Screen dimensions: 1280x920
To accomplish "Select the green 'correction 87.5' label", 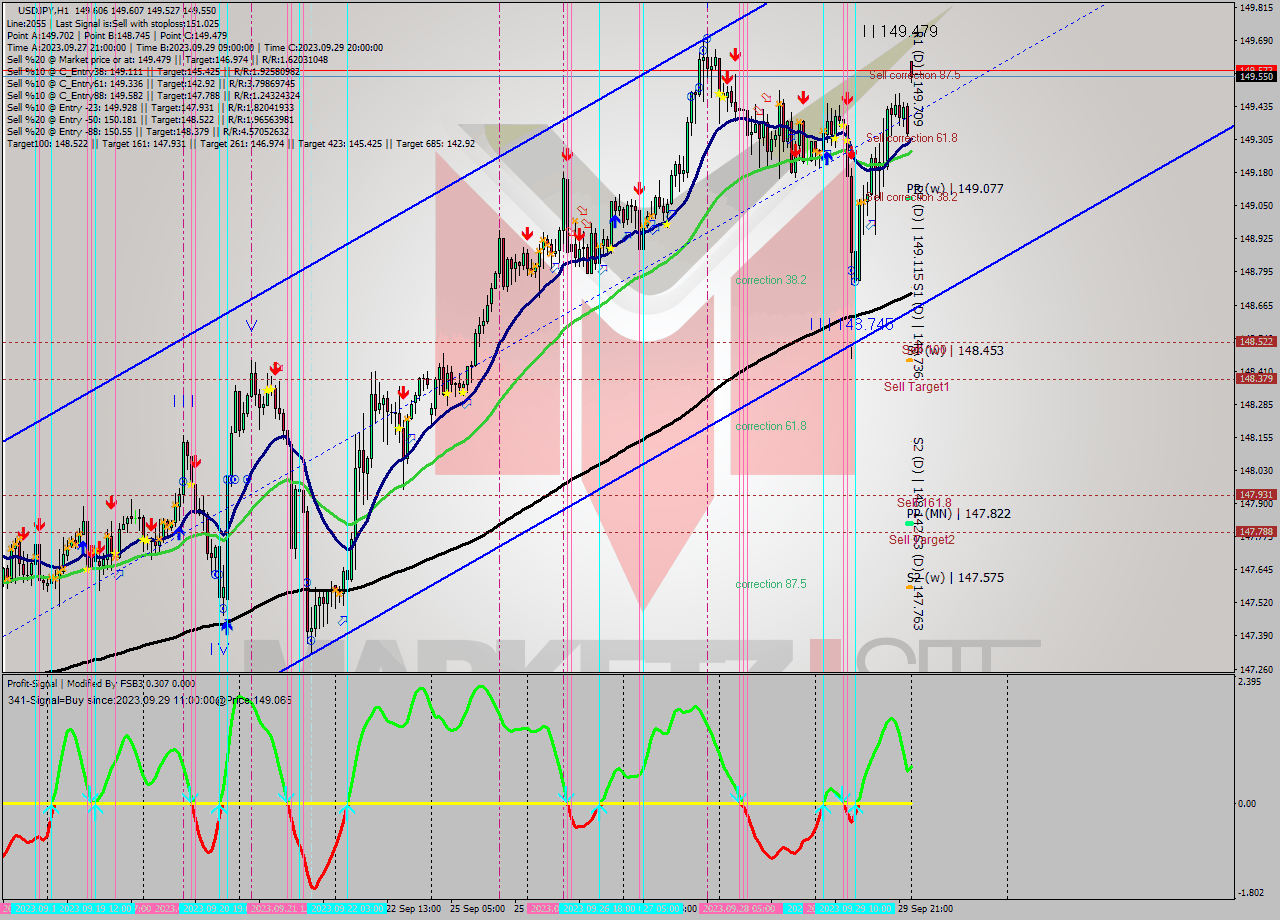I will click(x=771, y=584).
